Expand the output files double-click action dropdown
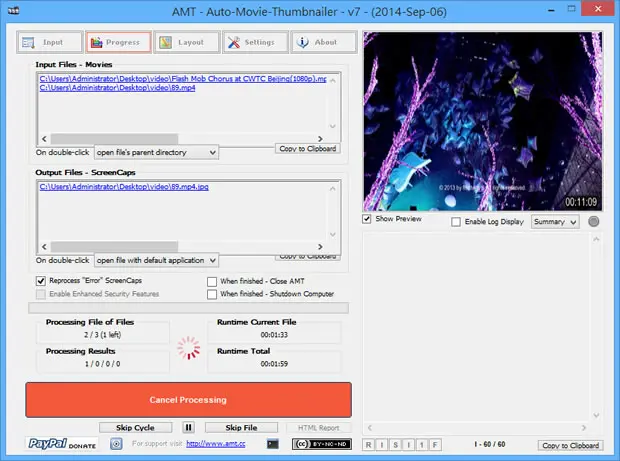Image resolution: width=620 pixels, height=461 pixels. coord(156,260)
